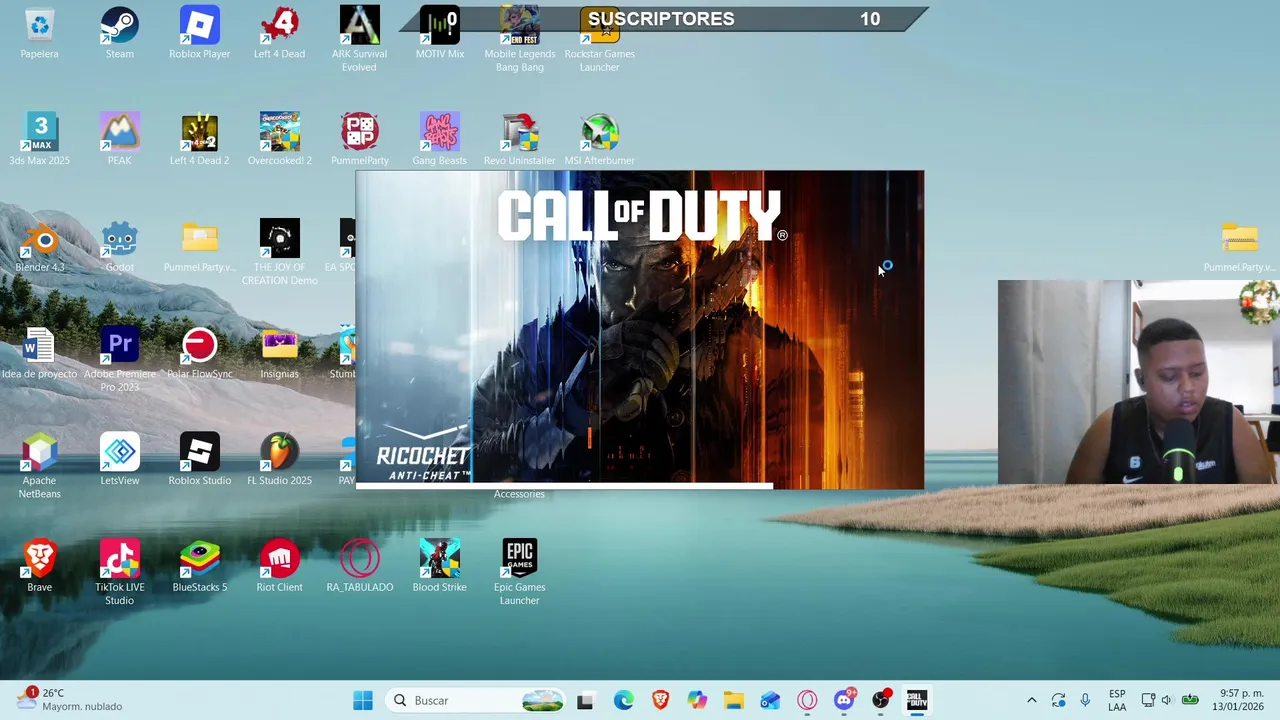The width and height of the screenshot is (1280, 720).
Task: Open Discord from the taskbar
Action: tap(844, 700)
